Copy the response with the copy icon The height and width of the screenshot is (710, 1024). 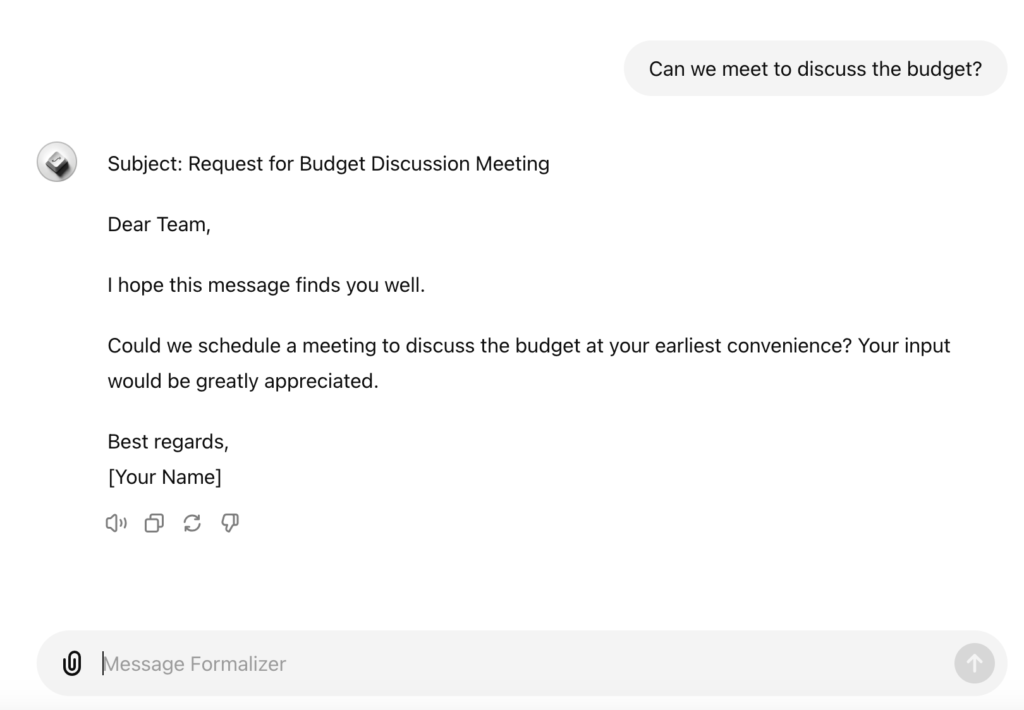(x=154, y=523)
